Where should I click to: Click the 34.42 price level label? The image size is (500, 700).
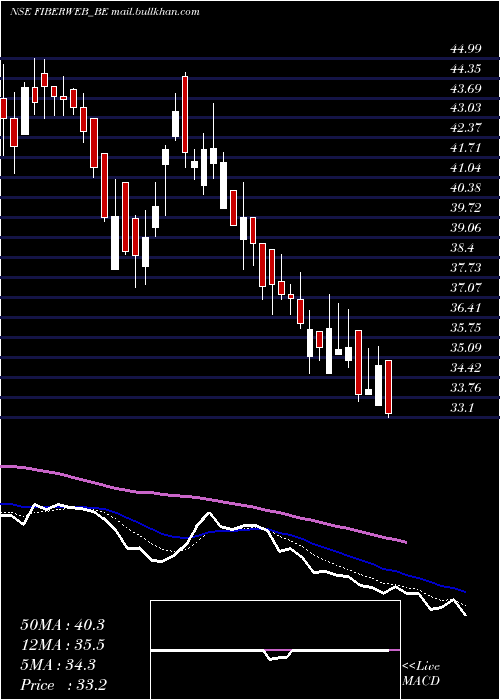coord(466,368)
